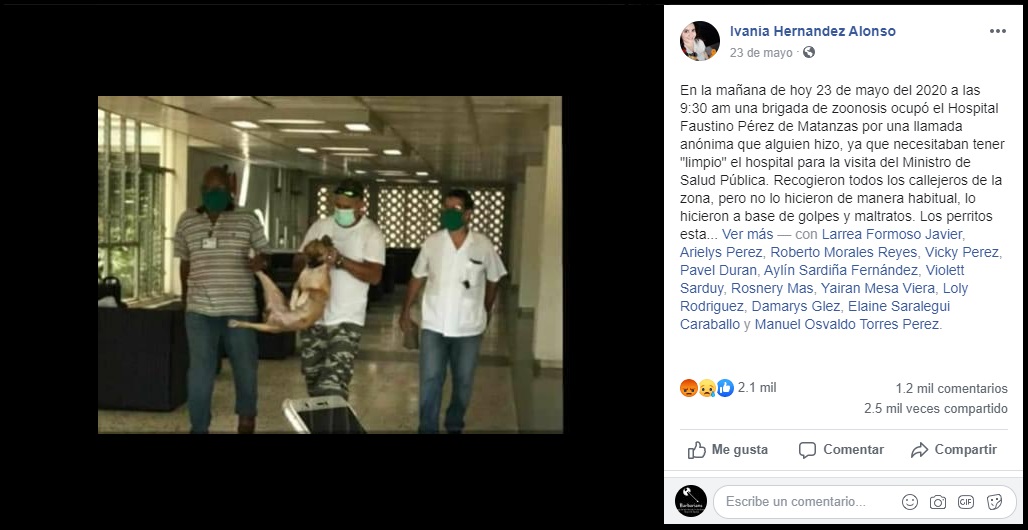The width and height of the screenshot is (1028, 530).
Task: Click the public globe privacy icon
Action: click(809, 52)
